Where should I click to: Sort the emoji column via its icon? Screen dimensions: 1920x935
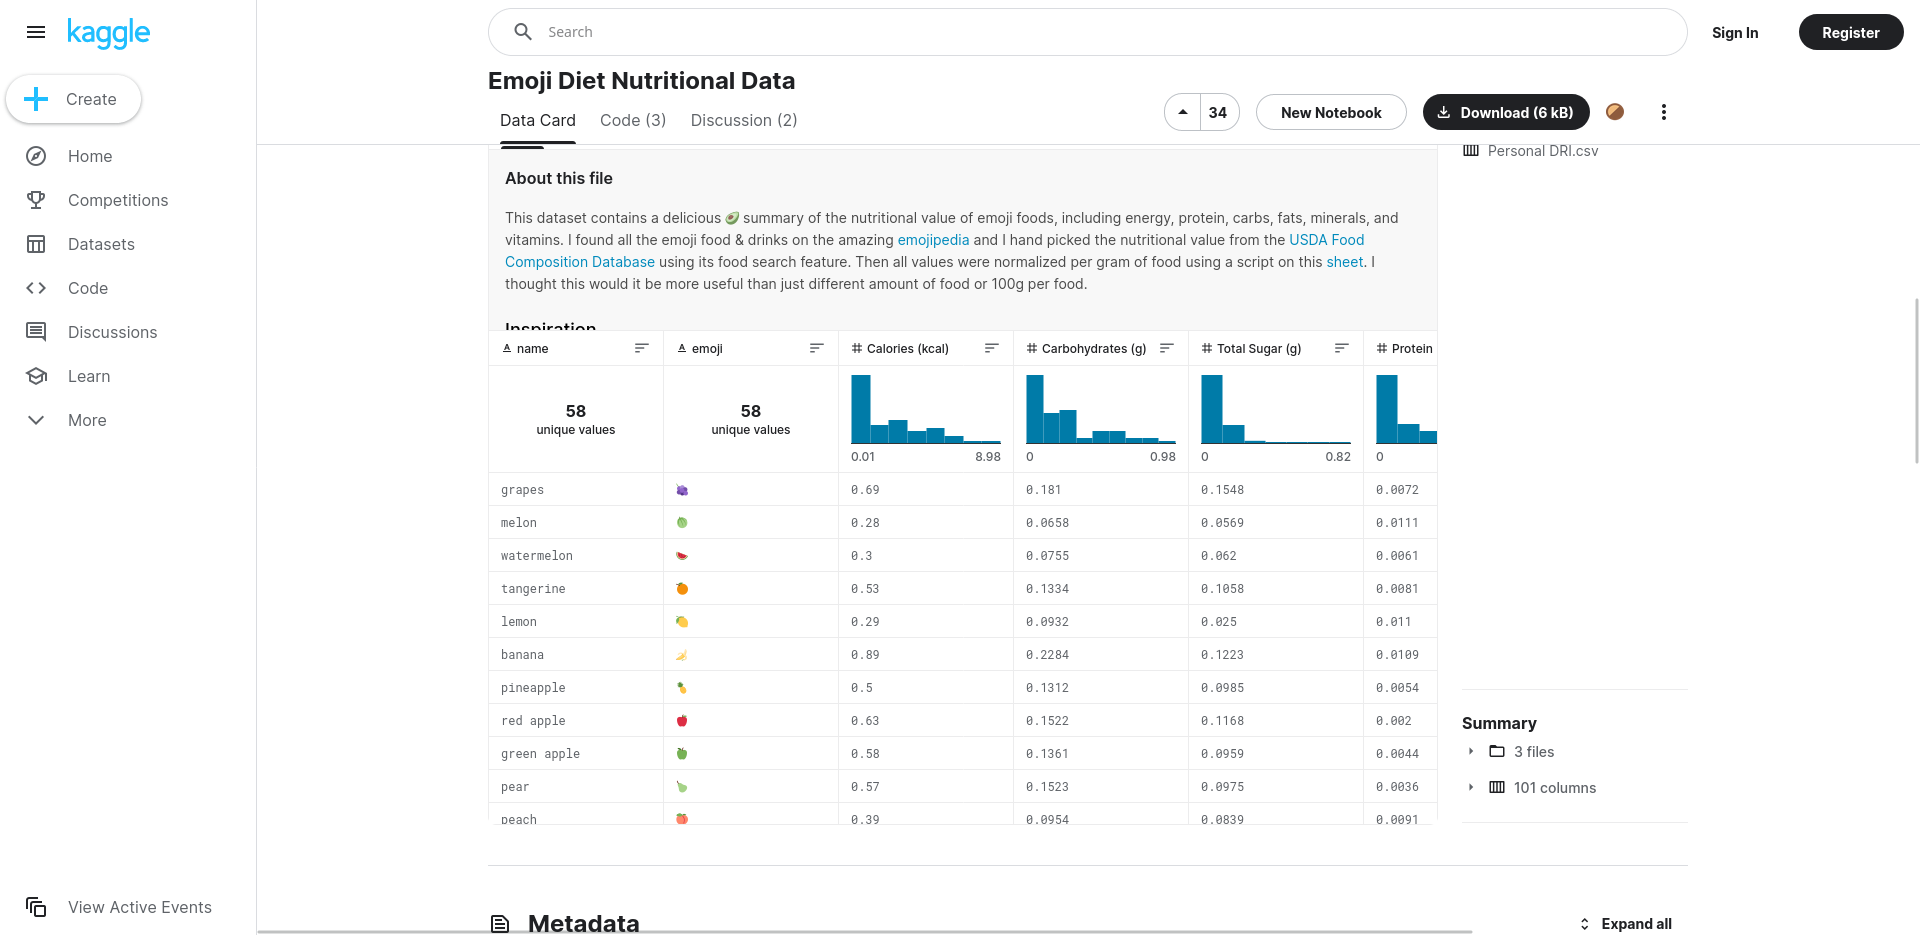coord(817,348)
